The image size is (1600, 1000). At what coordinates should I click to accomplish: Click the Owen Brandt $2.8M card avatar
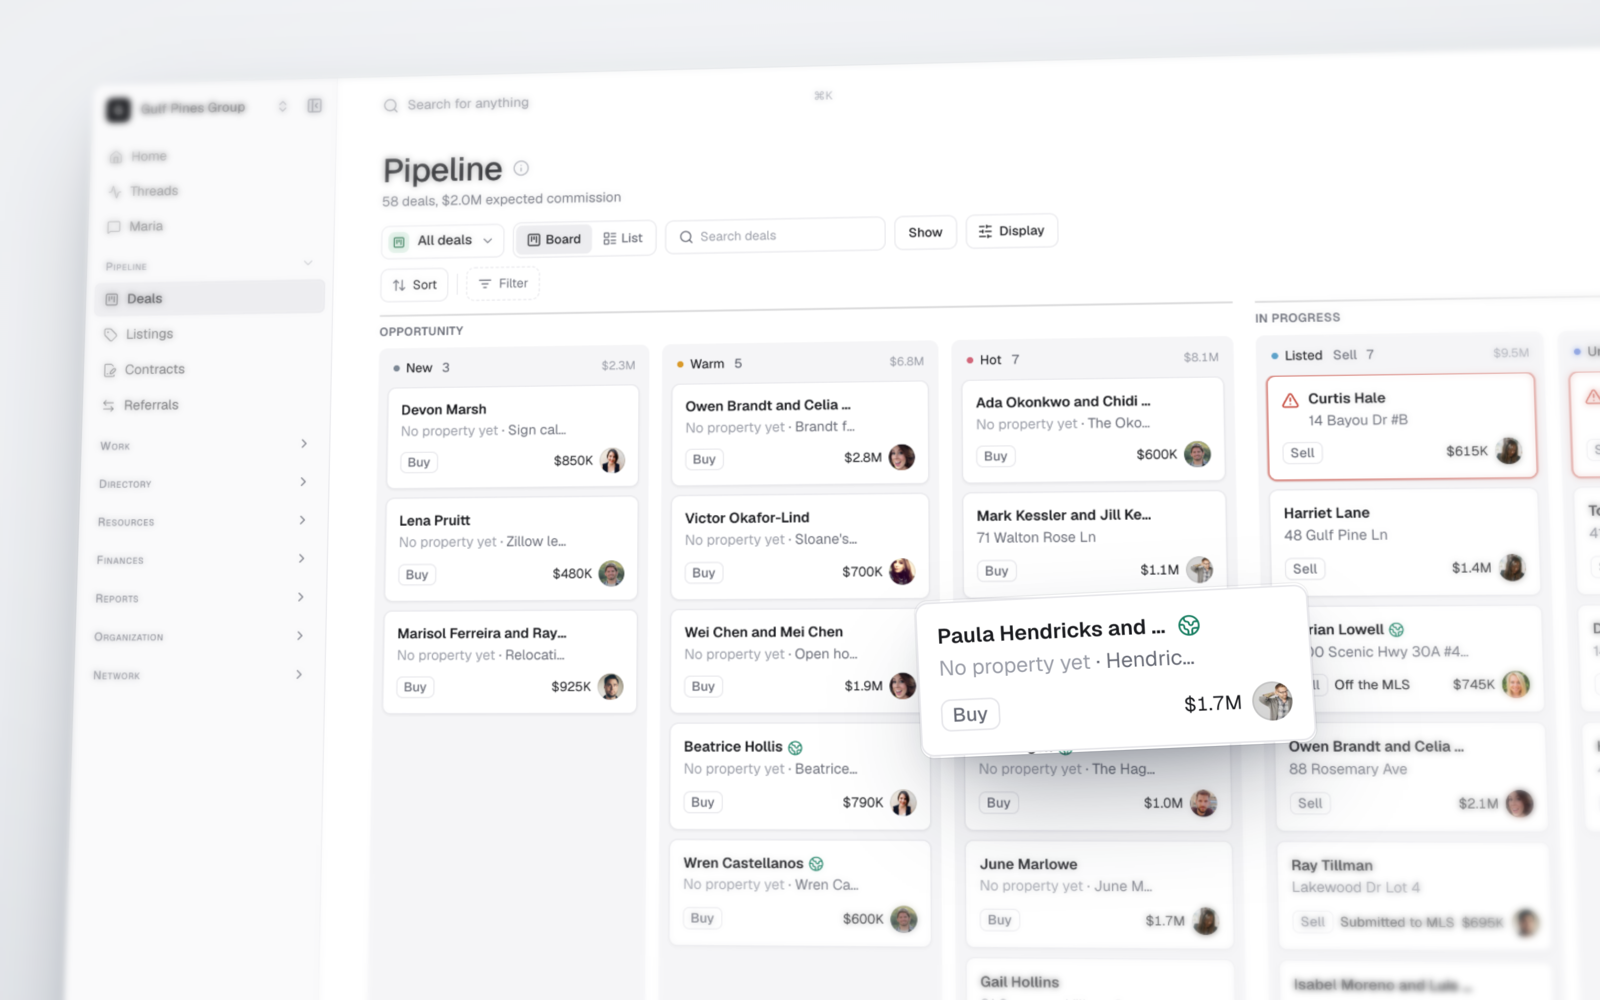(x=902, y=457)
